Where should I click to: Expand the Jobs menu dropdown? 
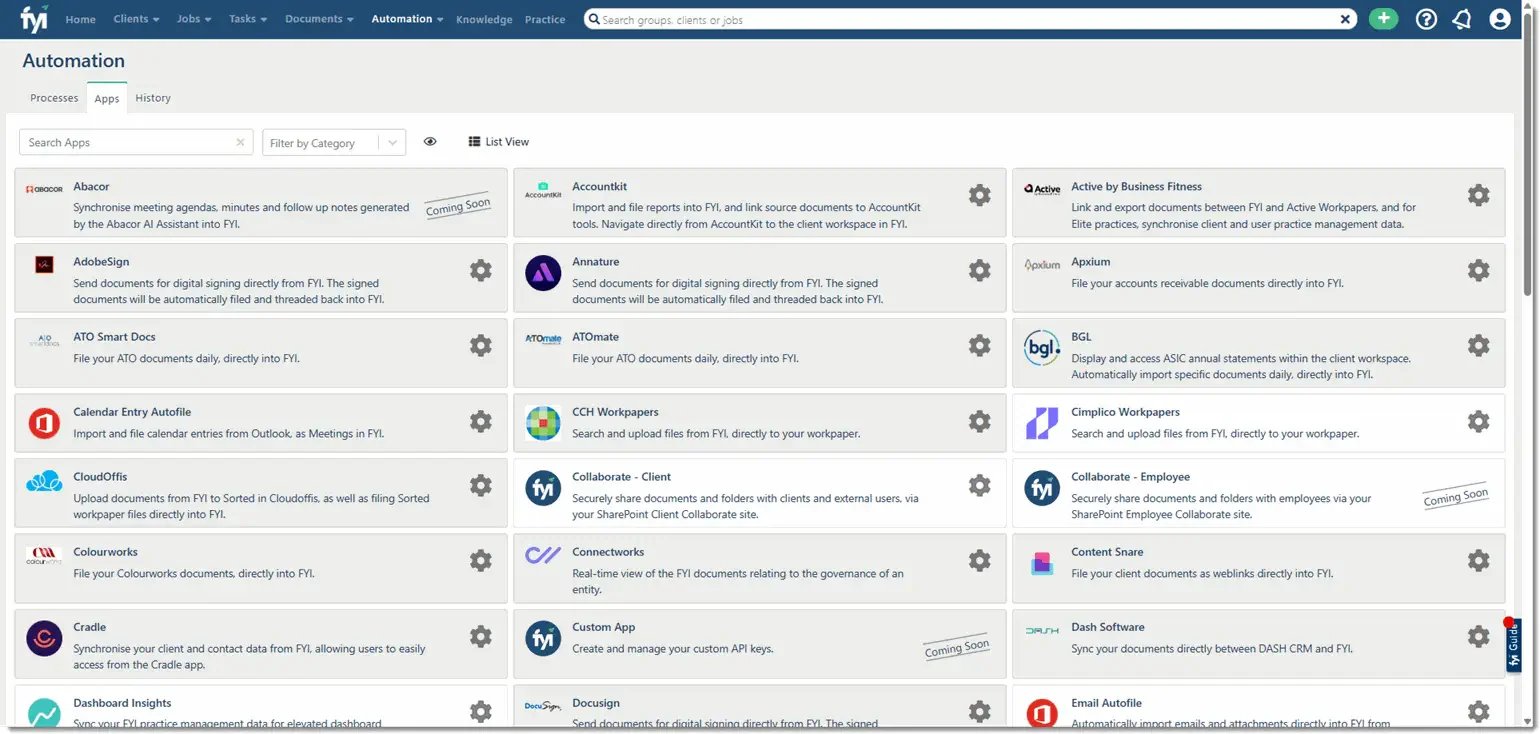coord(194,19)
